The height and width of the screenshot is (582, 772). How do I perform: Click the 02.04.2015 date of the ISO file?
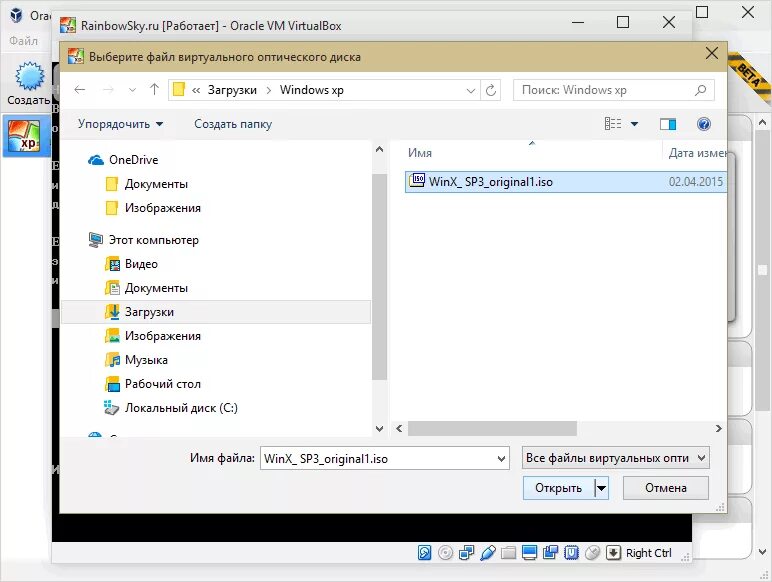(696, 182)
